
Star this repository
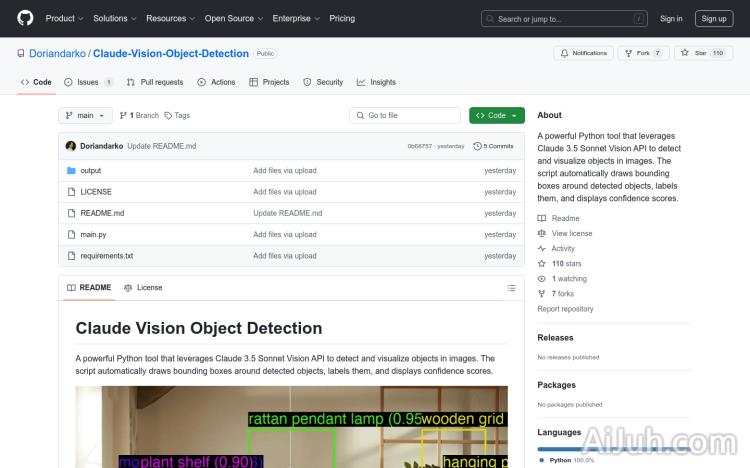pyautogui.click(x=703, y=53)
